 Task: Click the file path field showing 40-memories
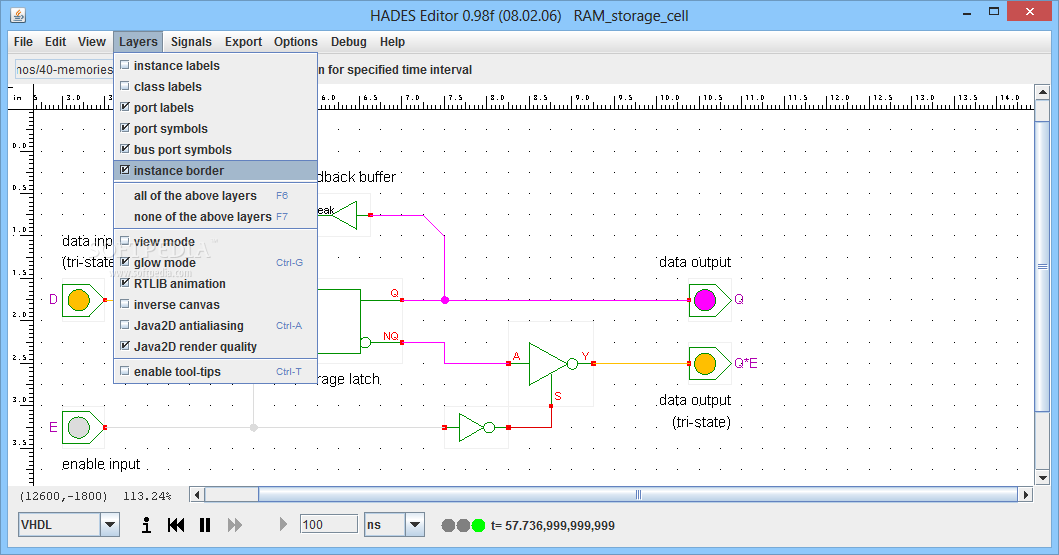coord(64,70)
